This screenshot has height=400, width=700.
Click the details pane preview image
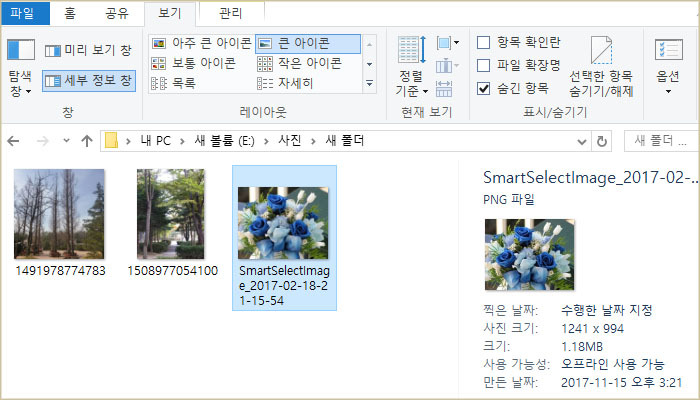point(529,254)
